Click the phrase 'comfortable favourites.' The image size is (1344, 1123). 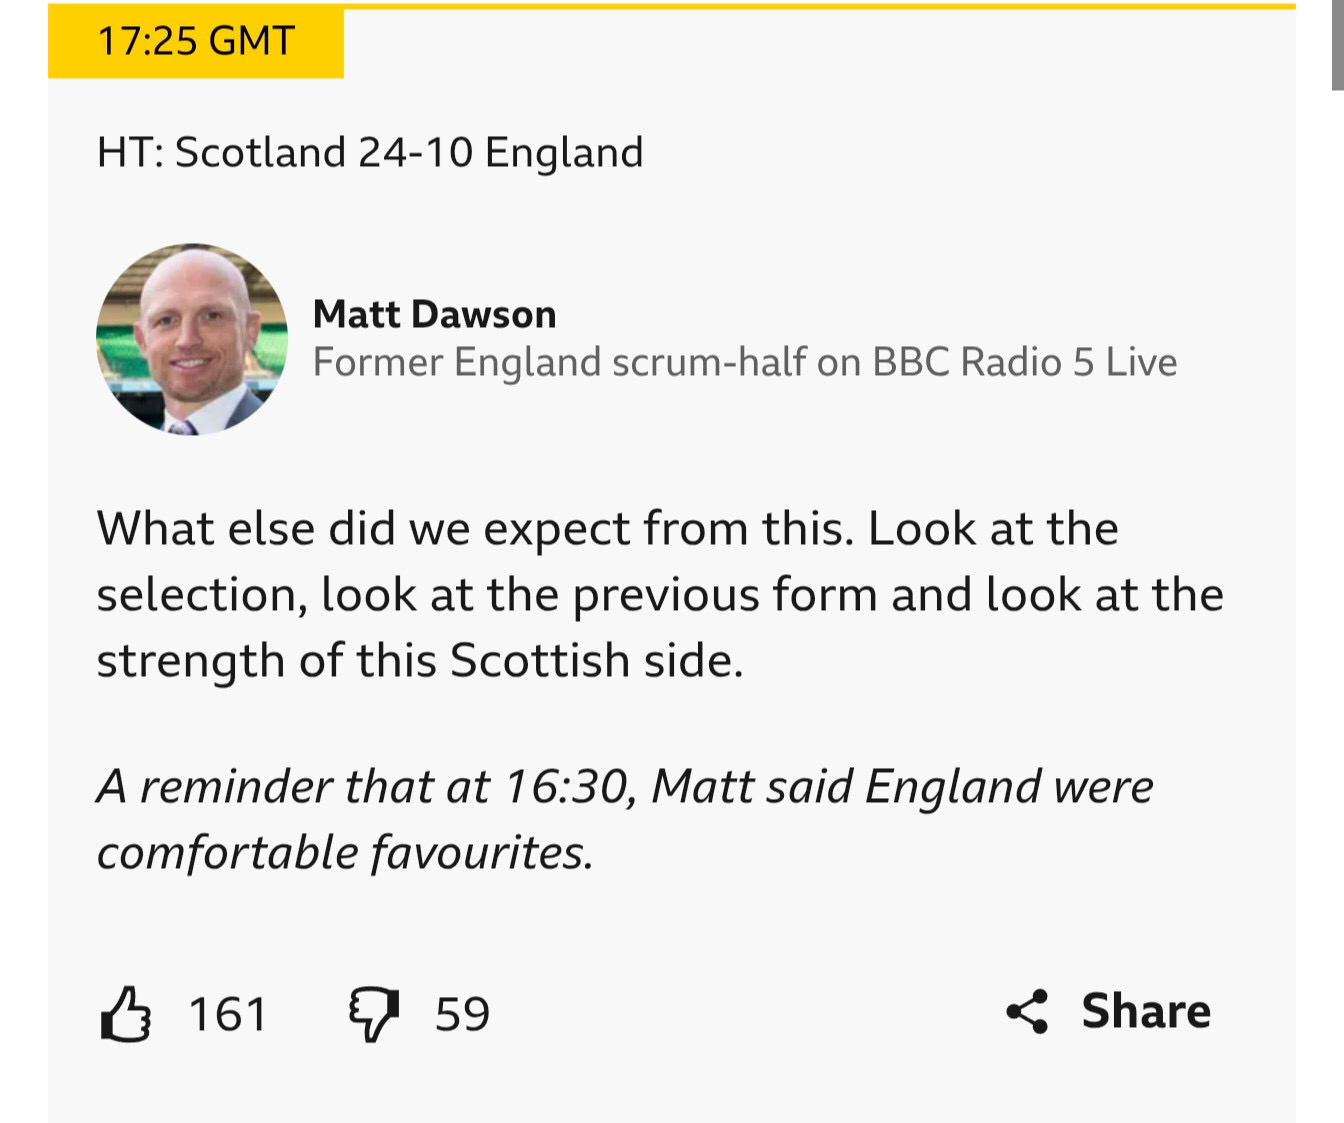345,853
